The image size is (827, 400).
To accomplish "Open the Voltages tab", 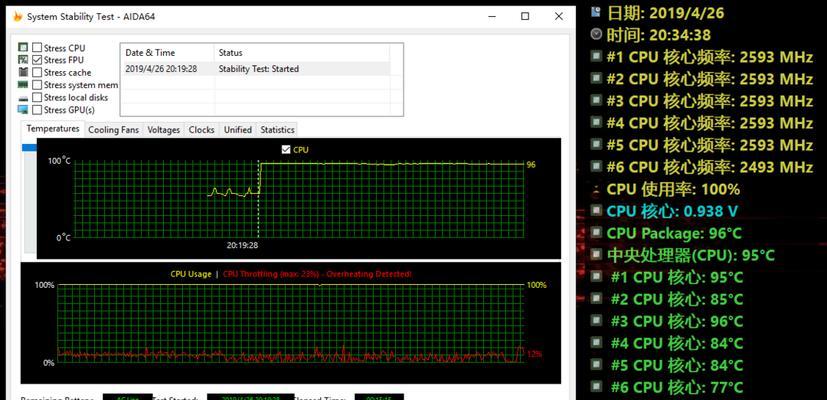I will point(164,129).
